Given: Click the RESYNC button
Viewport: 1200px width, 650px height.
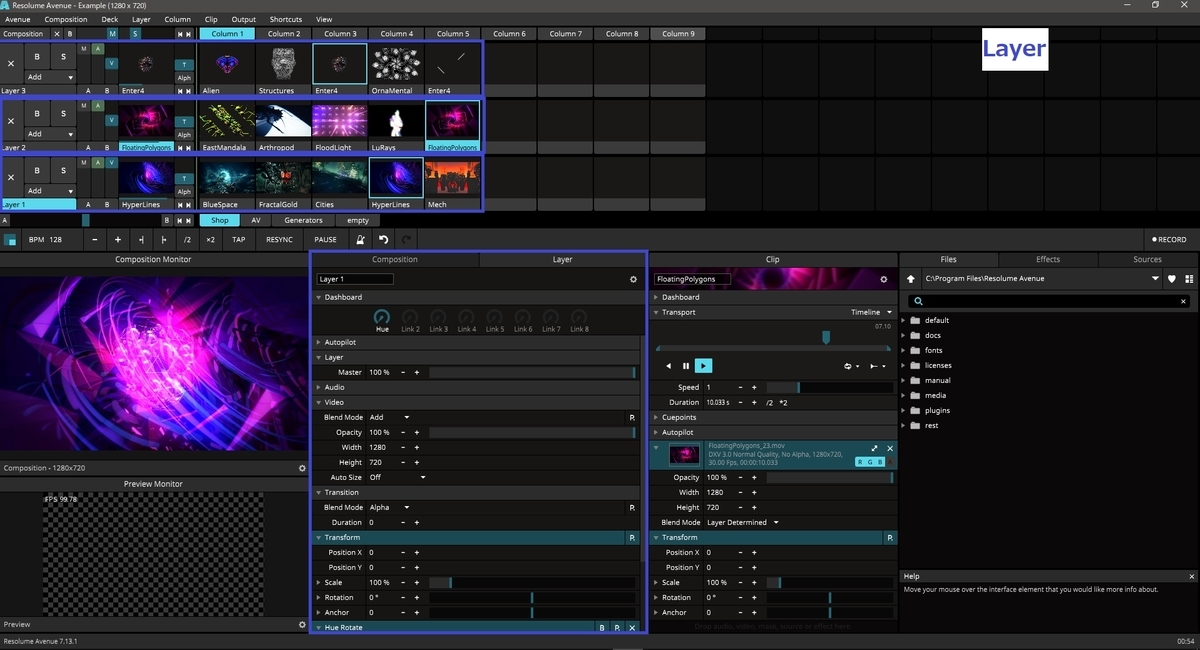Looking at the screenshot, I should pos(280,240).
